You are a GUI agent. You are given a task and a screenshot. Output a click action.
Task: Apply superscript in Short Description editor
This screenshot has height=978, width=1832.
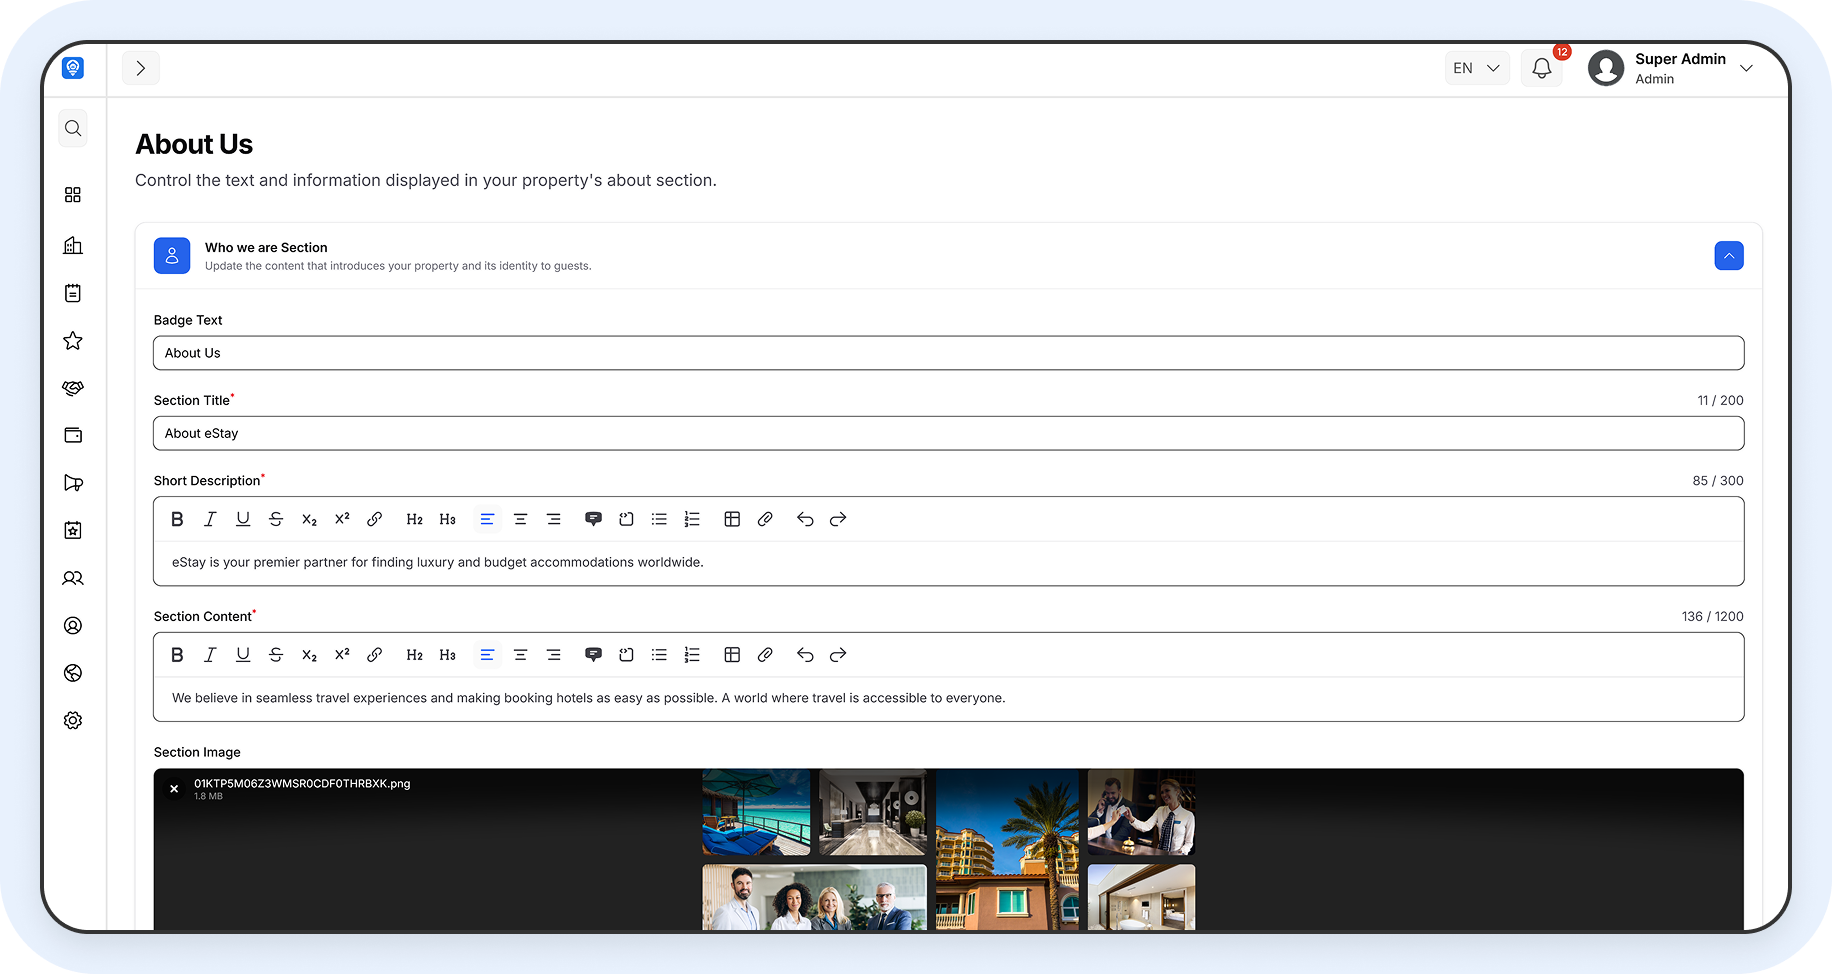342,519
